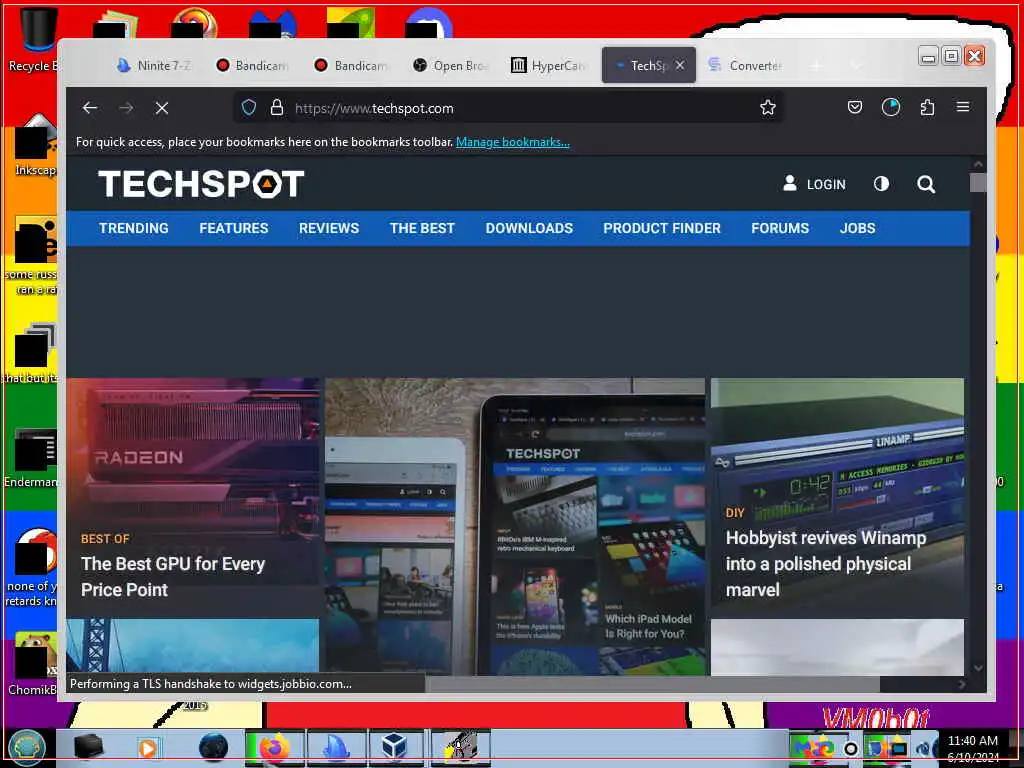Click the blue Ninite-style taskbar icon
This screenshot has width=1024, height=768.
click(x=336, y=748)
